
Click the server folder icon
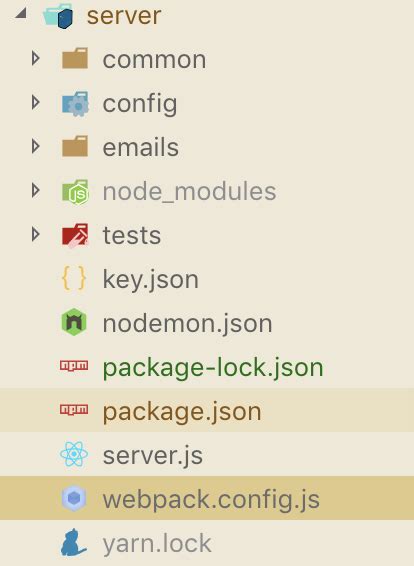click(x=58, y=16)
